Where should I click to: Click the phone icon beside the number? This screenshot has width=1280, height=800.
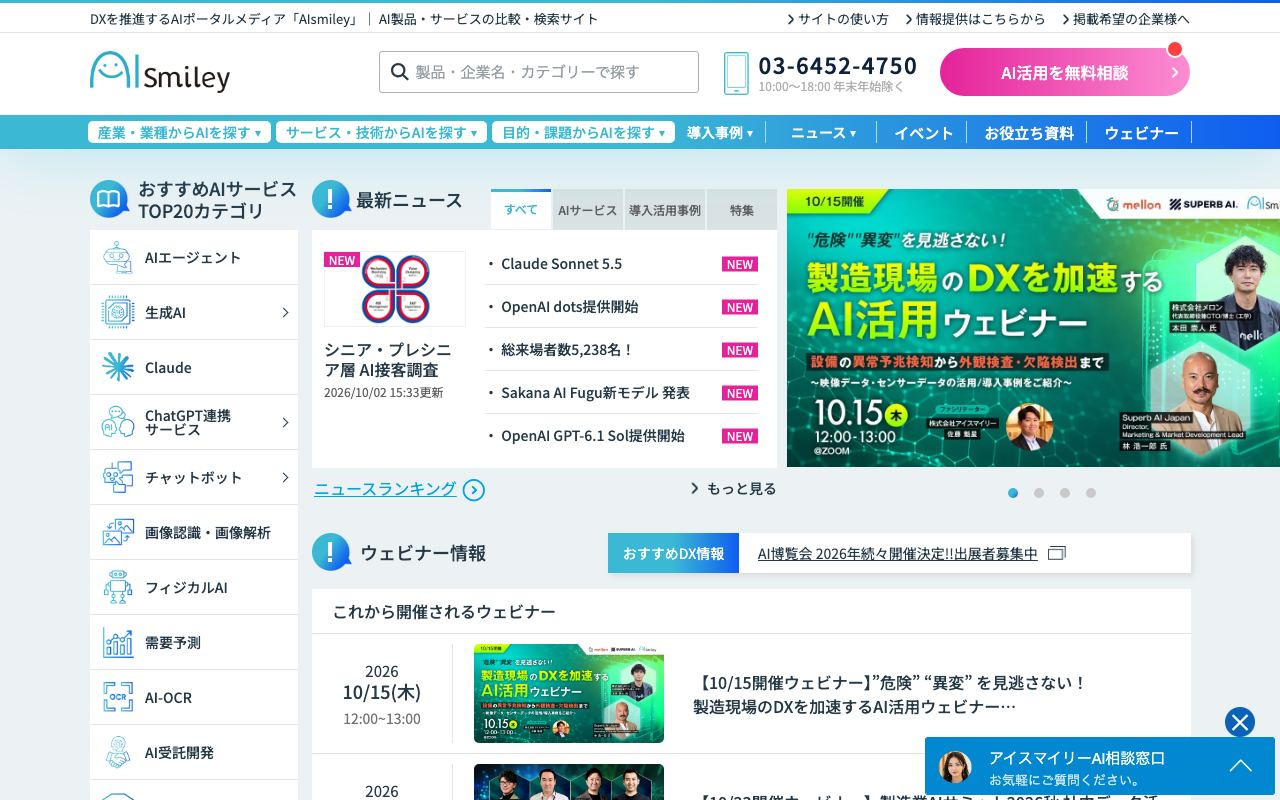click(x=736, y=73)
